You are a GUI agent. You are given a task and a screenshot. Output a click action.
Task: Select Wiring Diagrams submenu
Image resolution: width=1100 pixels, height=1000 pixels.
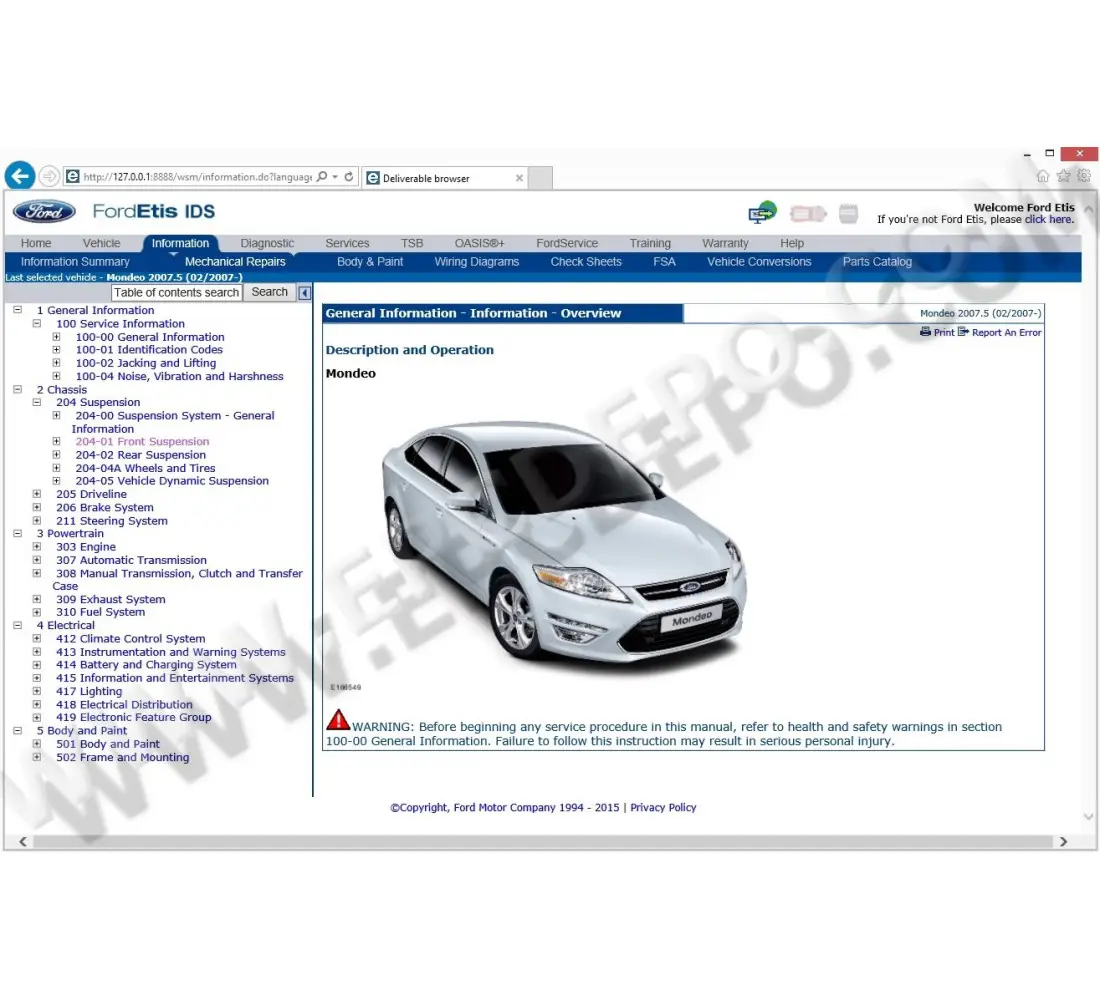(x=476, y=262)
